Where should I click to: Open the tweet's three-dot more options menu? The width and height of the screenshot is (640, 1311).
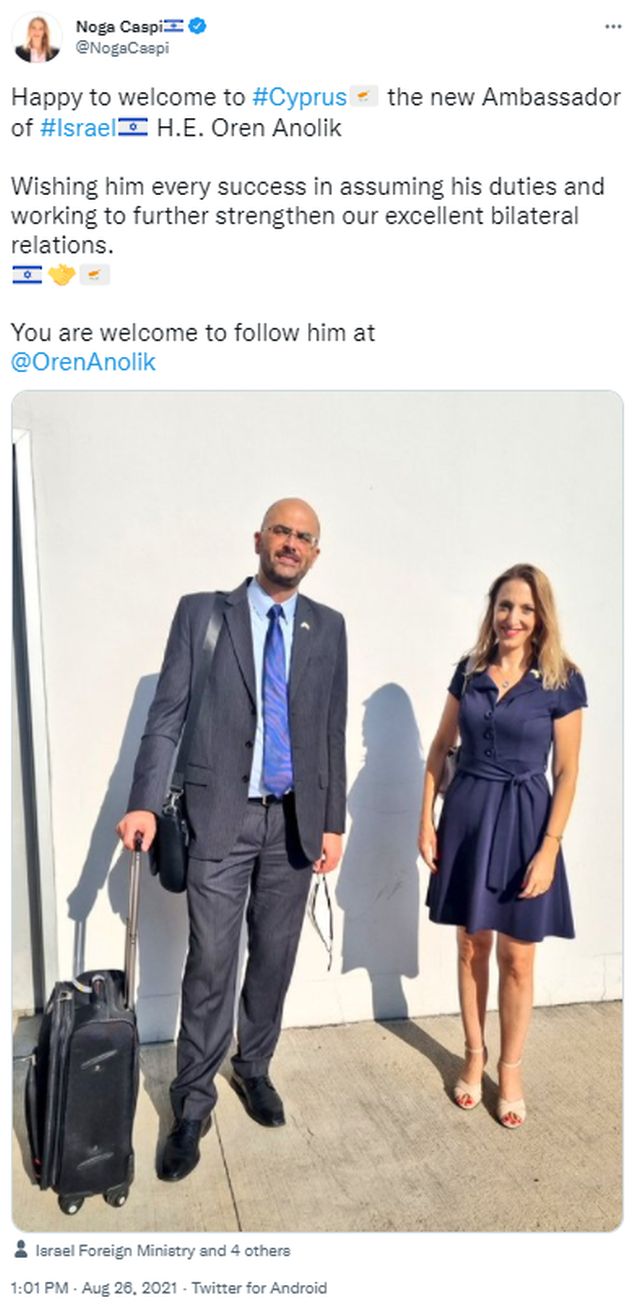613,27
